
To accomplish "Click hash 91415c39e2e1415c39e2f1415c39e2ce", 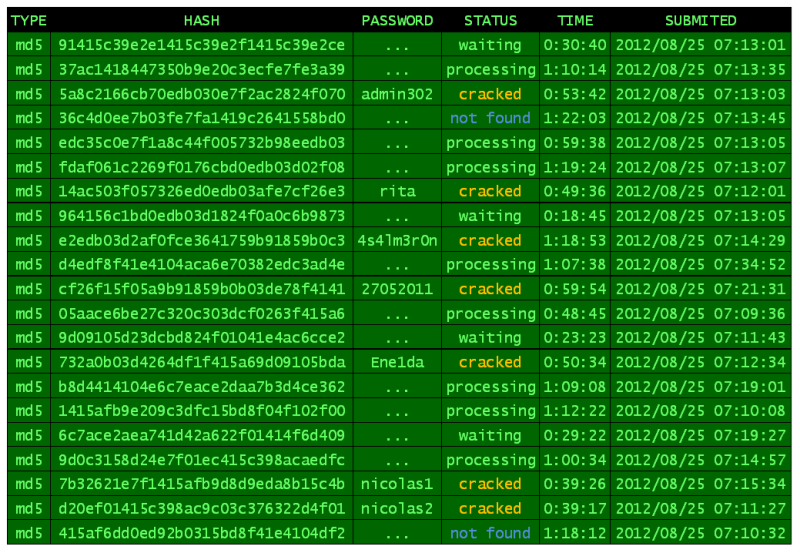I will click(x=202, y=45).
